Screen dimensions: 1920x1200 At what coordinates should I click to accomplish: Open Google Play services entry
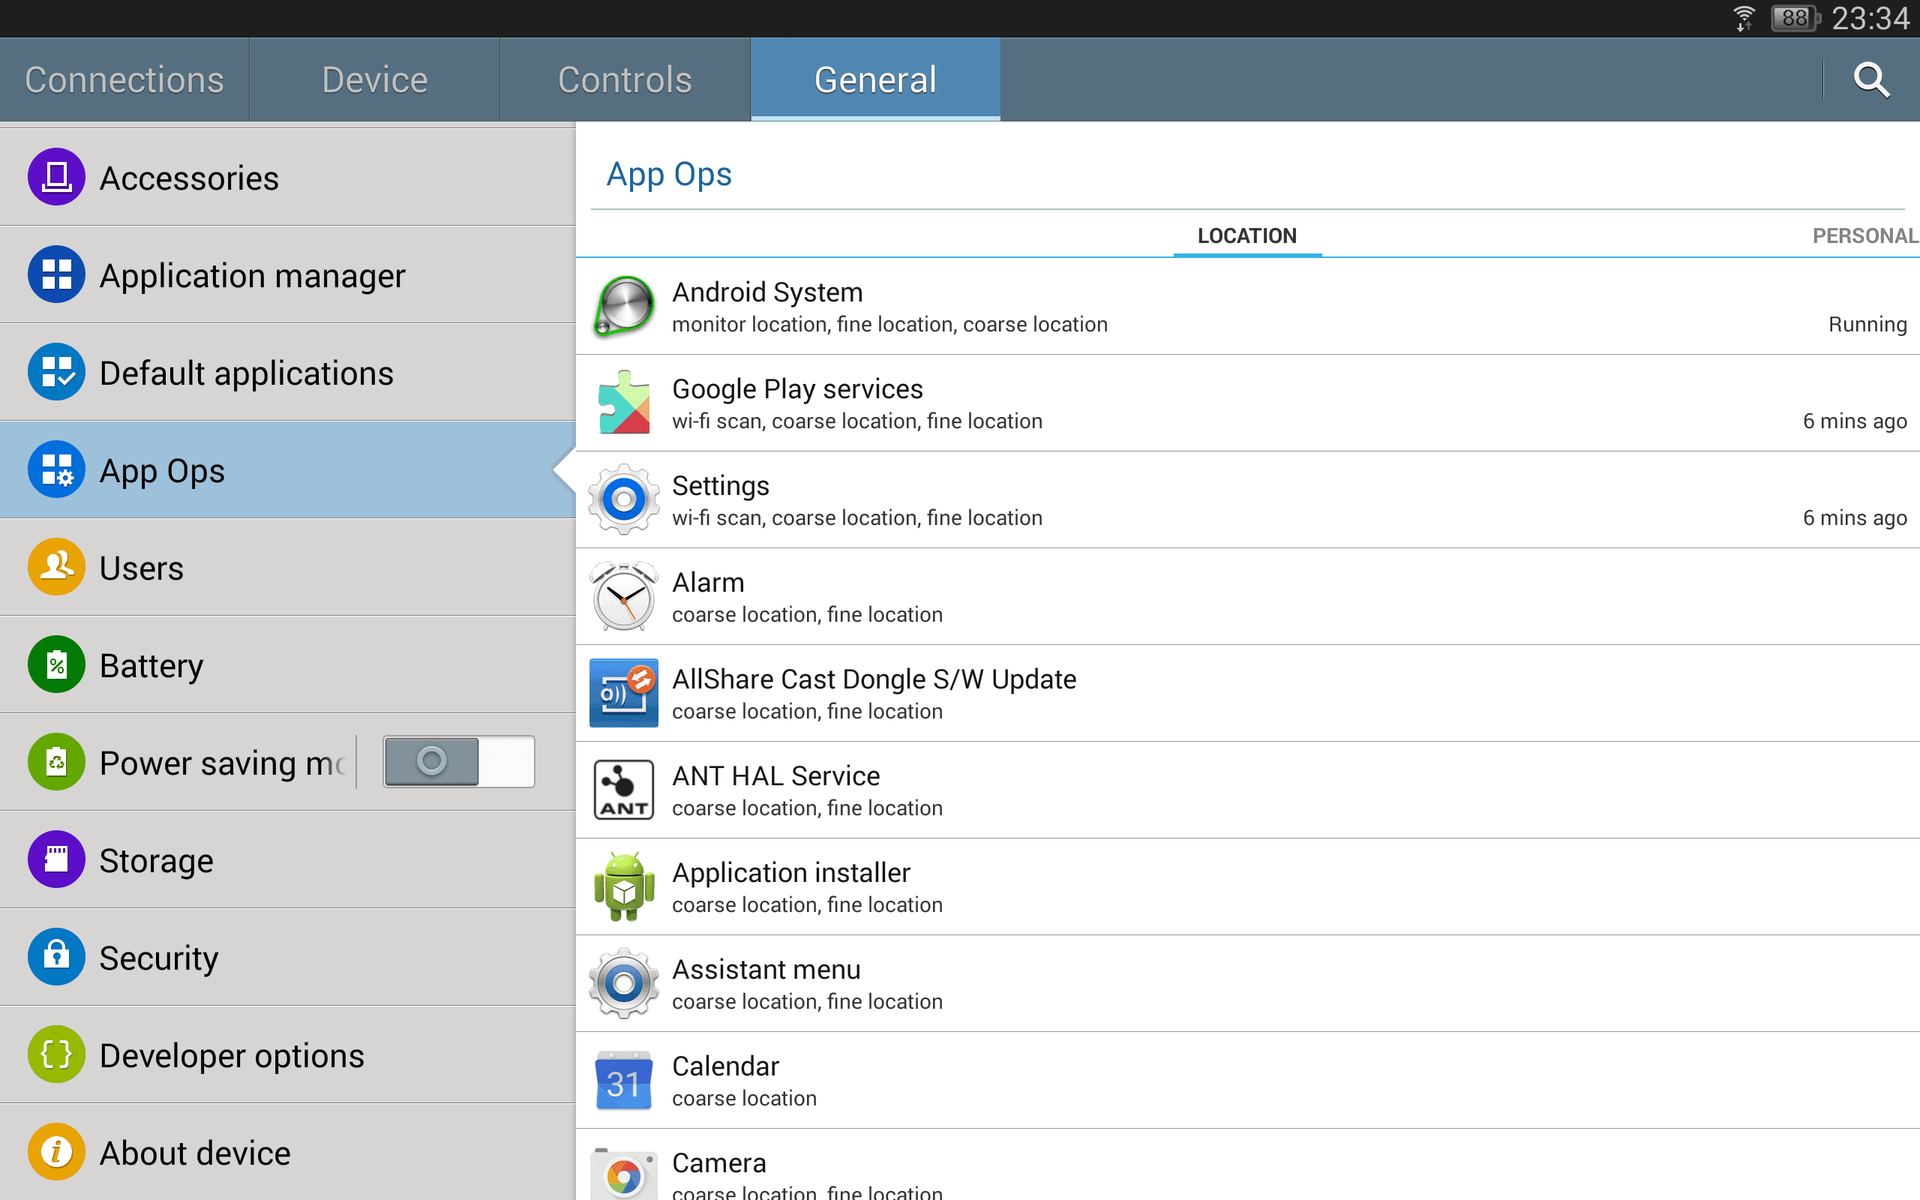[x=1248, y=402]
